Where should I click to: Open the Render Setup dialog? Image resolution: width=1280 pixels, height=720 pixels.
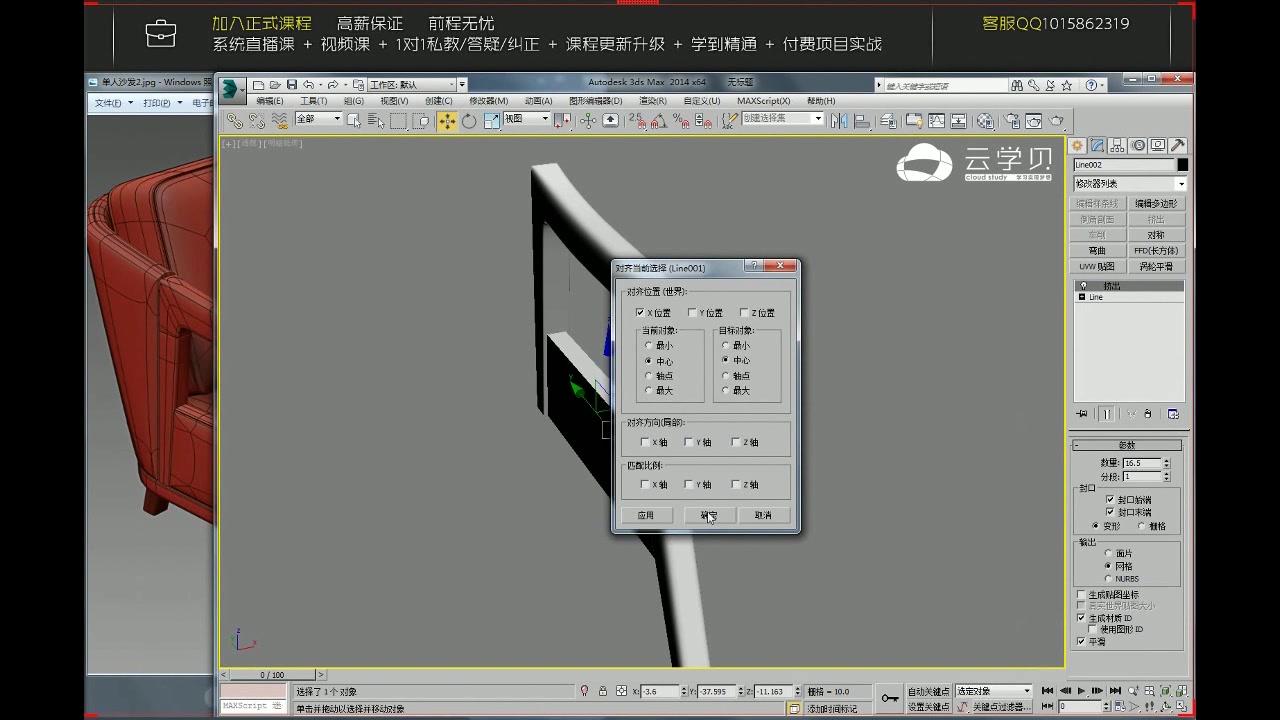pos(1013,120)
